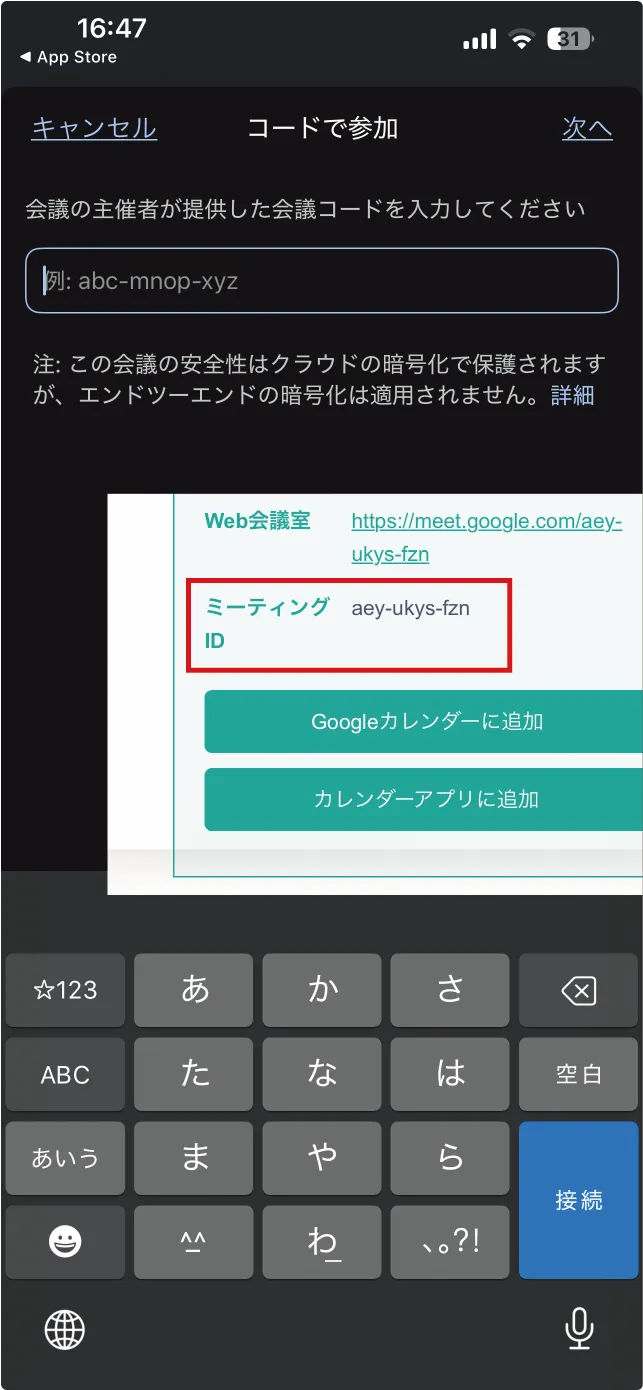
Task: Tap the か kana key
Action: (322, 990)
